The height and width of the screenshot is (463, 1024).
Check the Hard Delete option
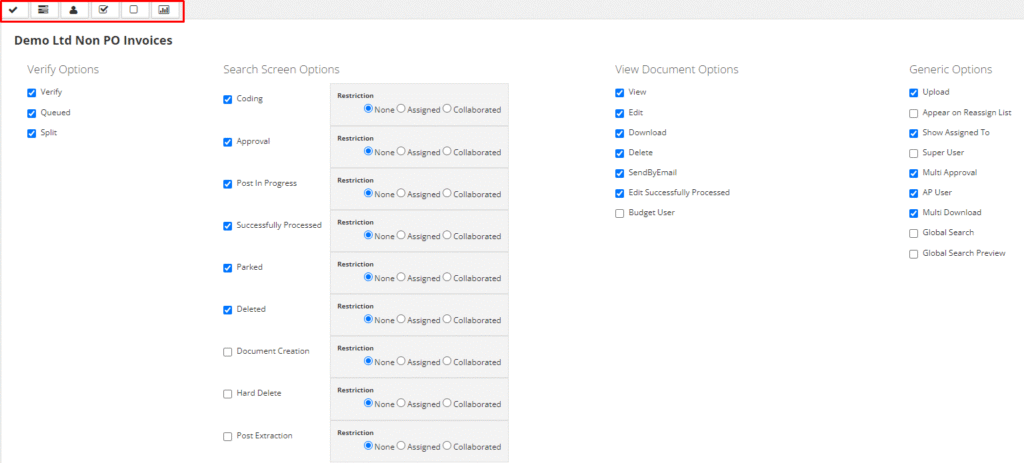(228, 394)
